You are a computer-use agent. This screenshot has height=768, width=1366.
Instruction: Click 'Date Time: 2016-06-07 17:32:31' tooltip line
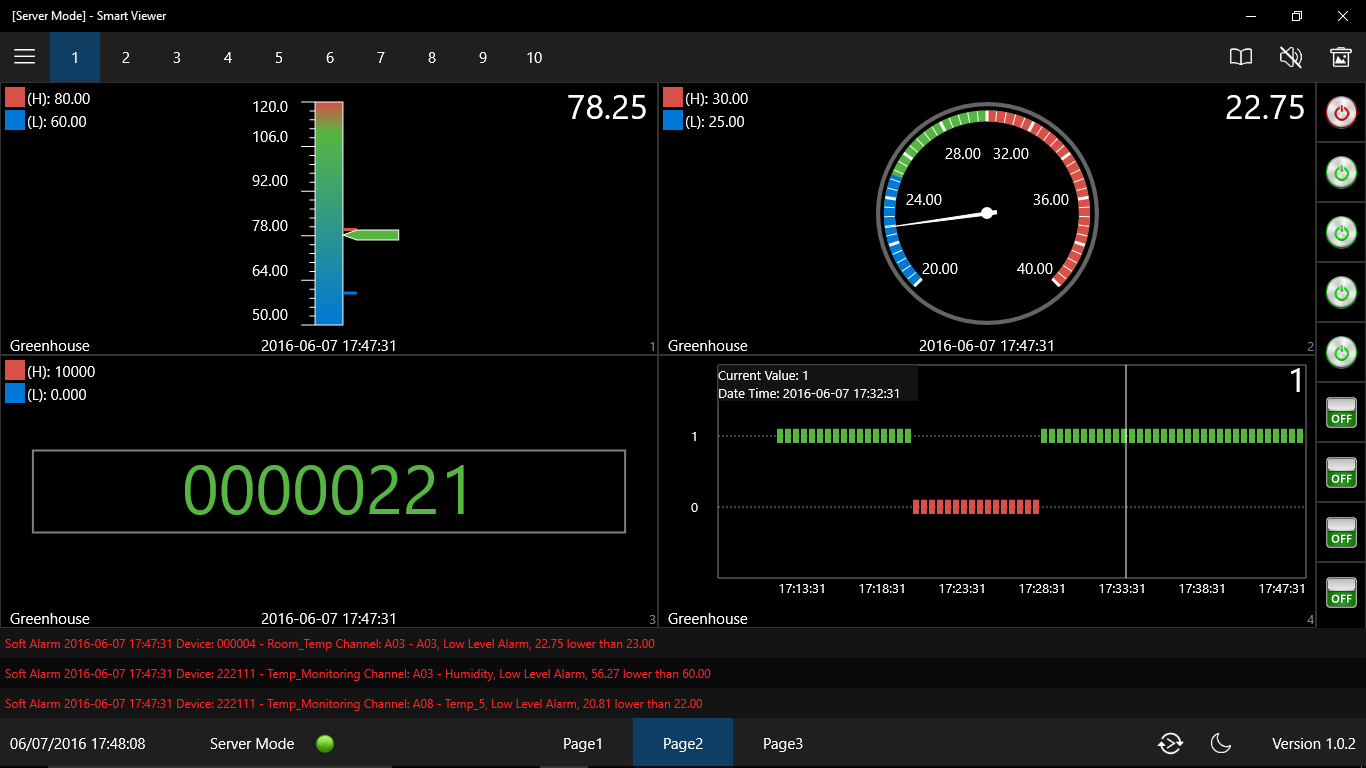(809, 393)
